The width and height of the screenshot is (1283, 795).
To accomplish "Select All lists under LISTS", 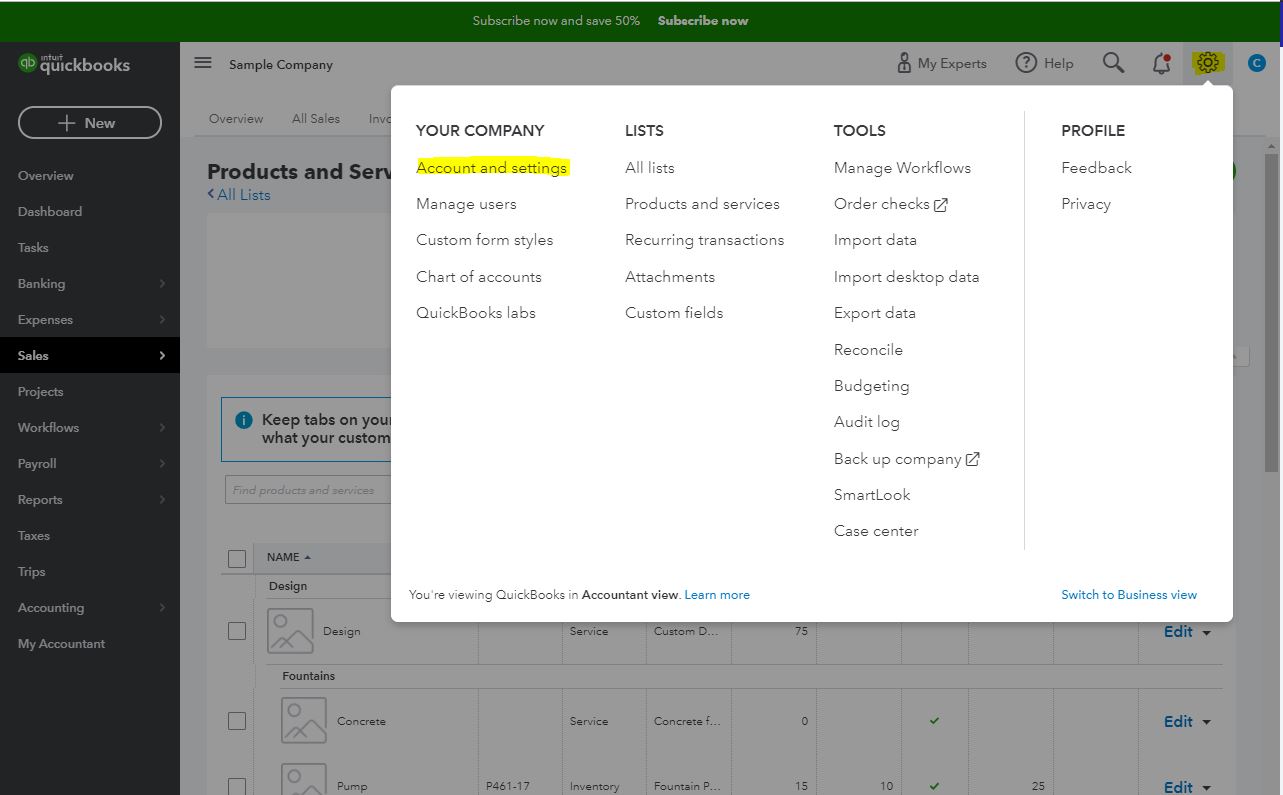I will coord(650,168).
